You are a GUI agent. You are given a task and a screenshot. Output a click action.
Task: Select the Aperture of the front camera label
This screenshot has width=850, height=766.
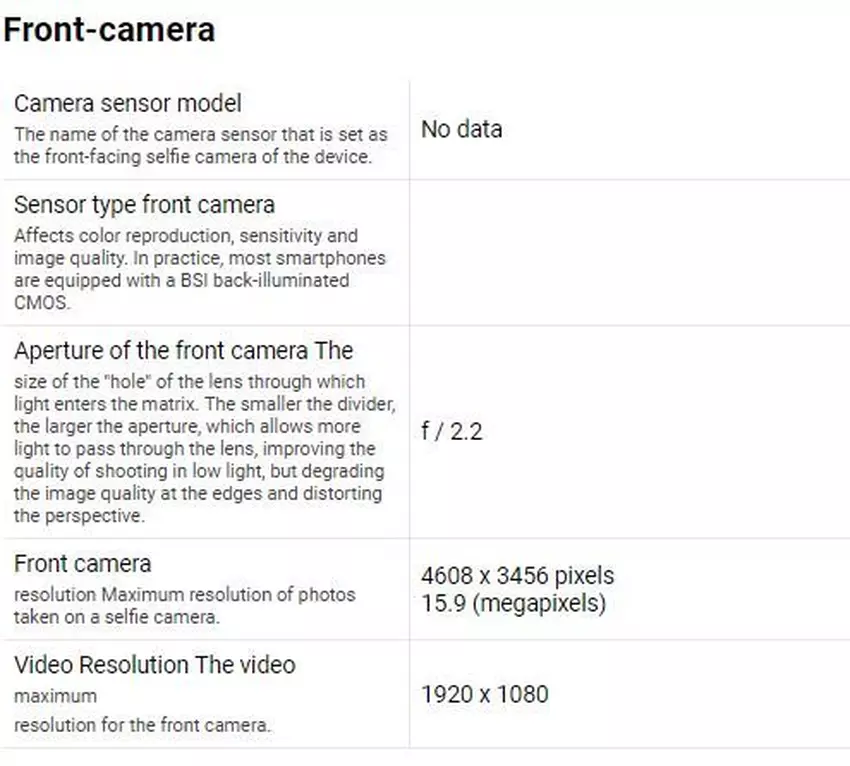[x=183, y=351]
